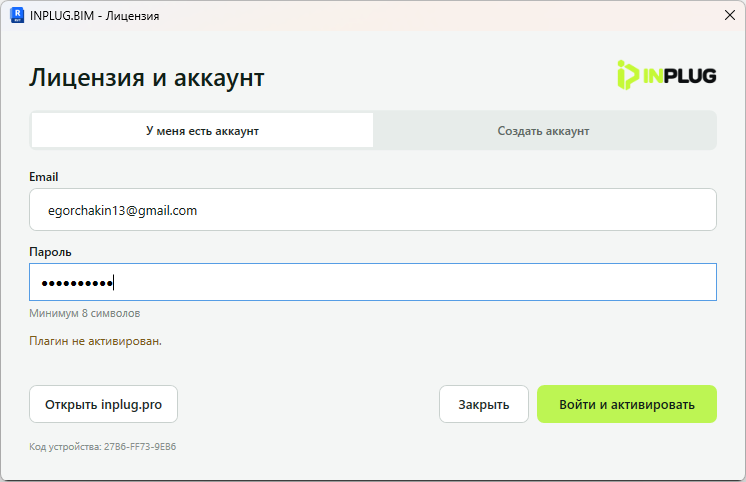Image resolution: width=746 pixels, height=482 pixels.
Task: Click into the Пароль password field
Action: (x=373, y=282)
